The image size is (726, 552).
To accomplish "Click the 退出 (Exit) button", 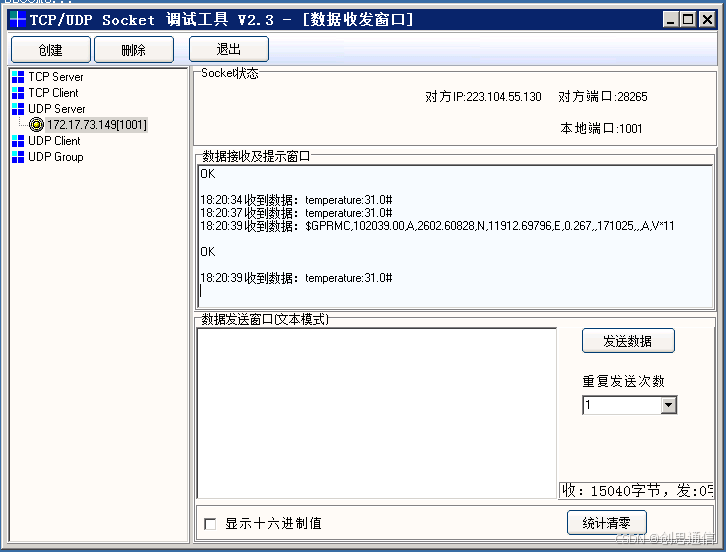I will (x=229, y=49).
